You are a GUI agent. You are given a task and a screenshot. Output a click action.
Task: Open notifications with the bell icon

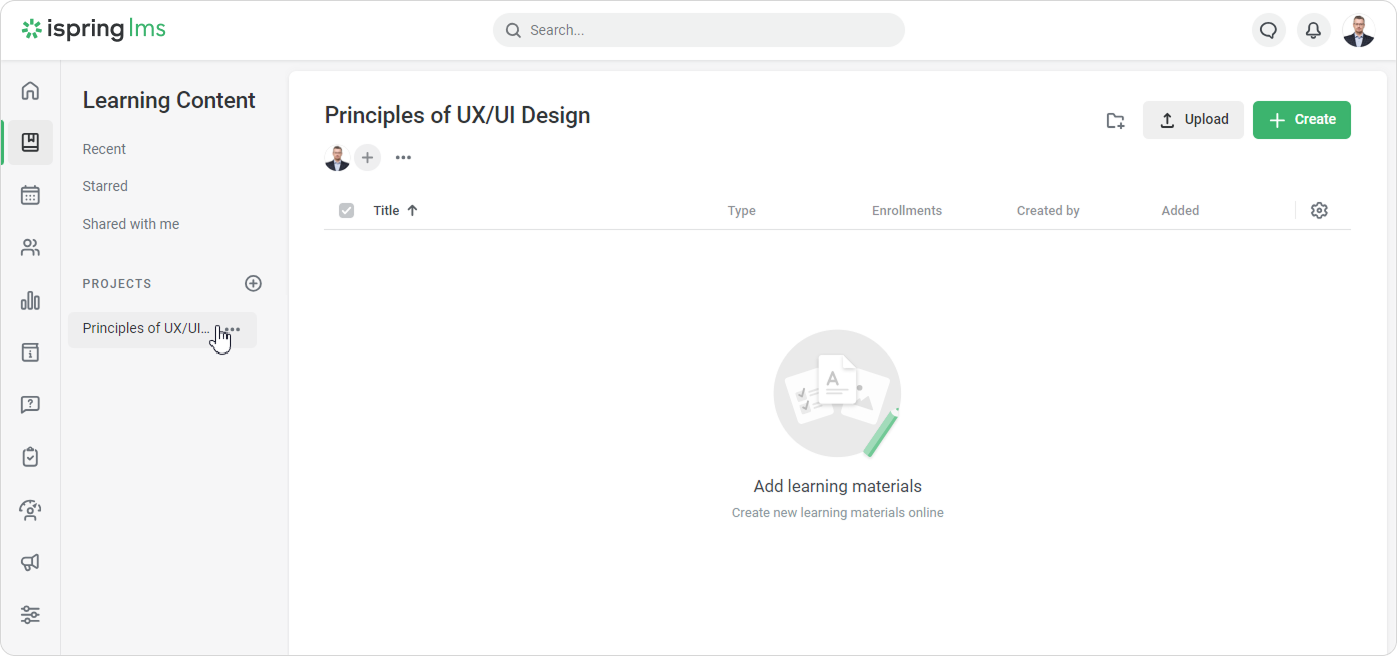pos(1313,30)
